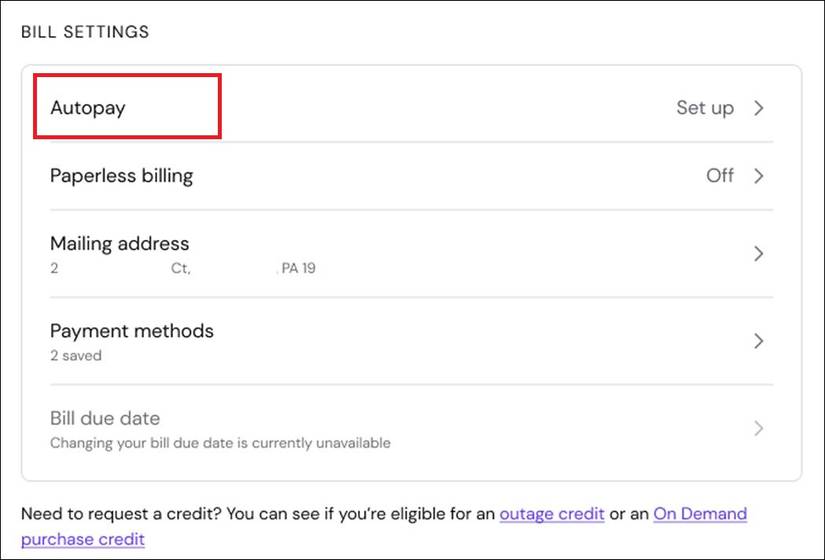The width and height of the screenshot is (825, 560).
Task: Open the 'On Demand purchase credit' link
Action: (x=699, y=514)
